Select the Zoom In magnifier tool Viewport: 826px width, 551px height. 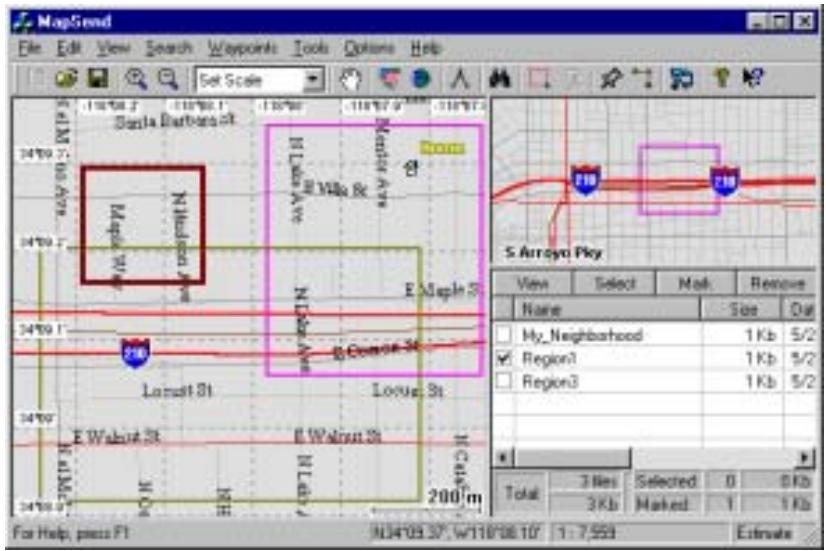pyautogui.click(x=136, y=80)
